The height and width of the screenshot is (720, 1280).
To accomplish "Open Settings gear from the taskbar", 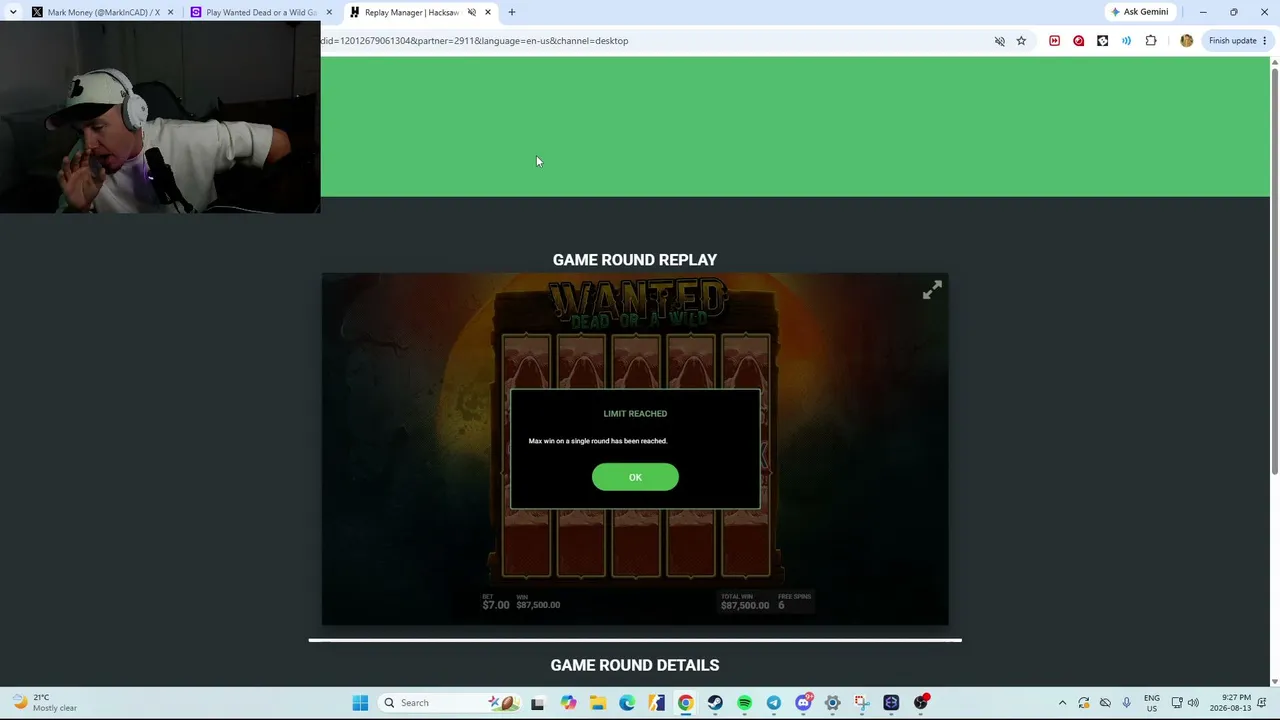I will coord(832,703).
